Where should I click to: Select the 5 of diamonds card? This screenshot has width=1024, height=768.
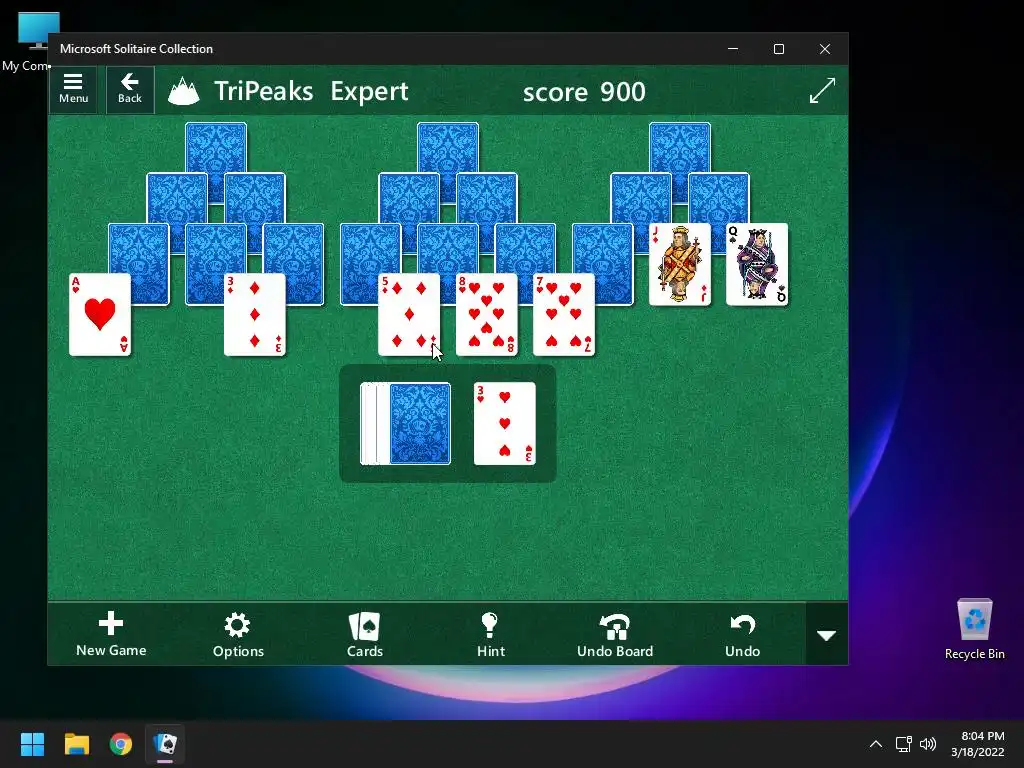click(409, 315)
